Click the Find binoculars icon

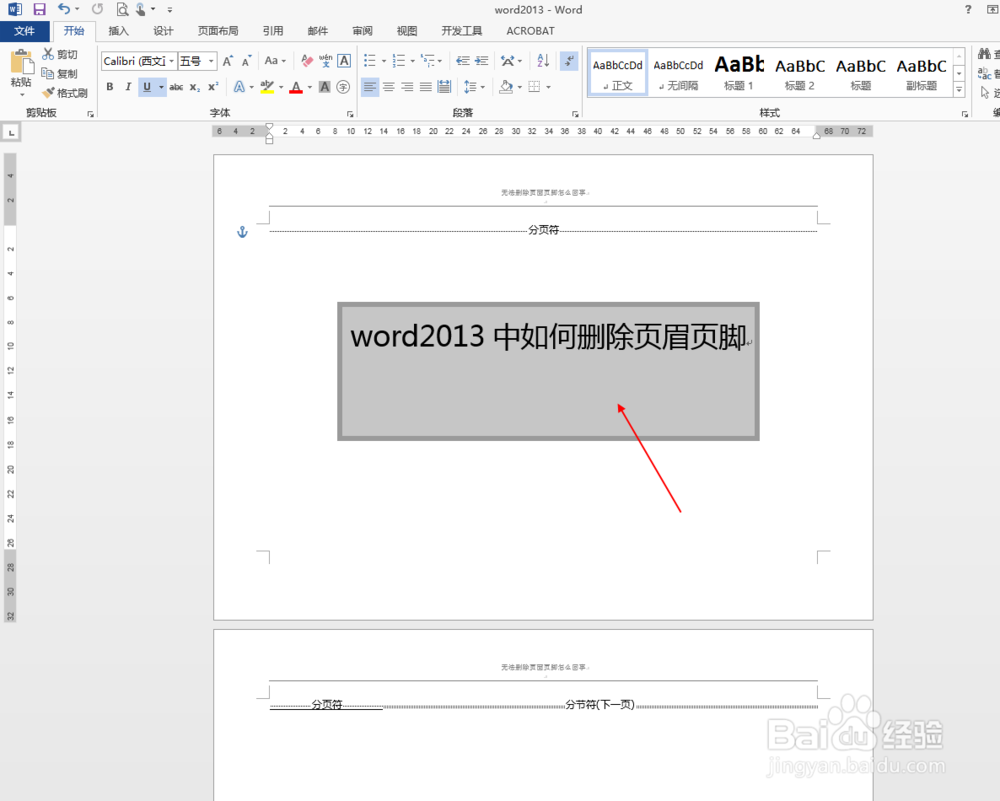click(984, 54)
